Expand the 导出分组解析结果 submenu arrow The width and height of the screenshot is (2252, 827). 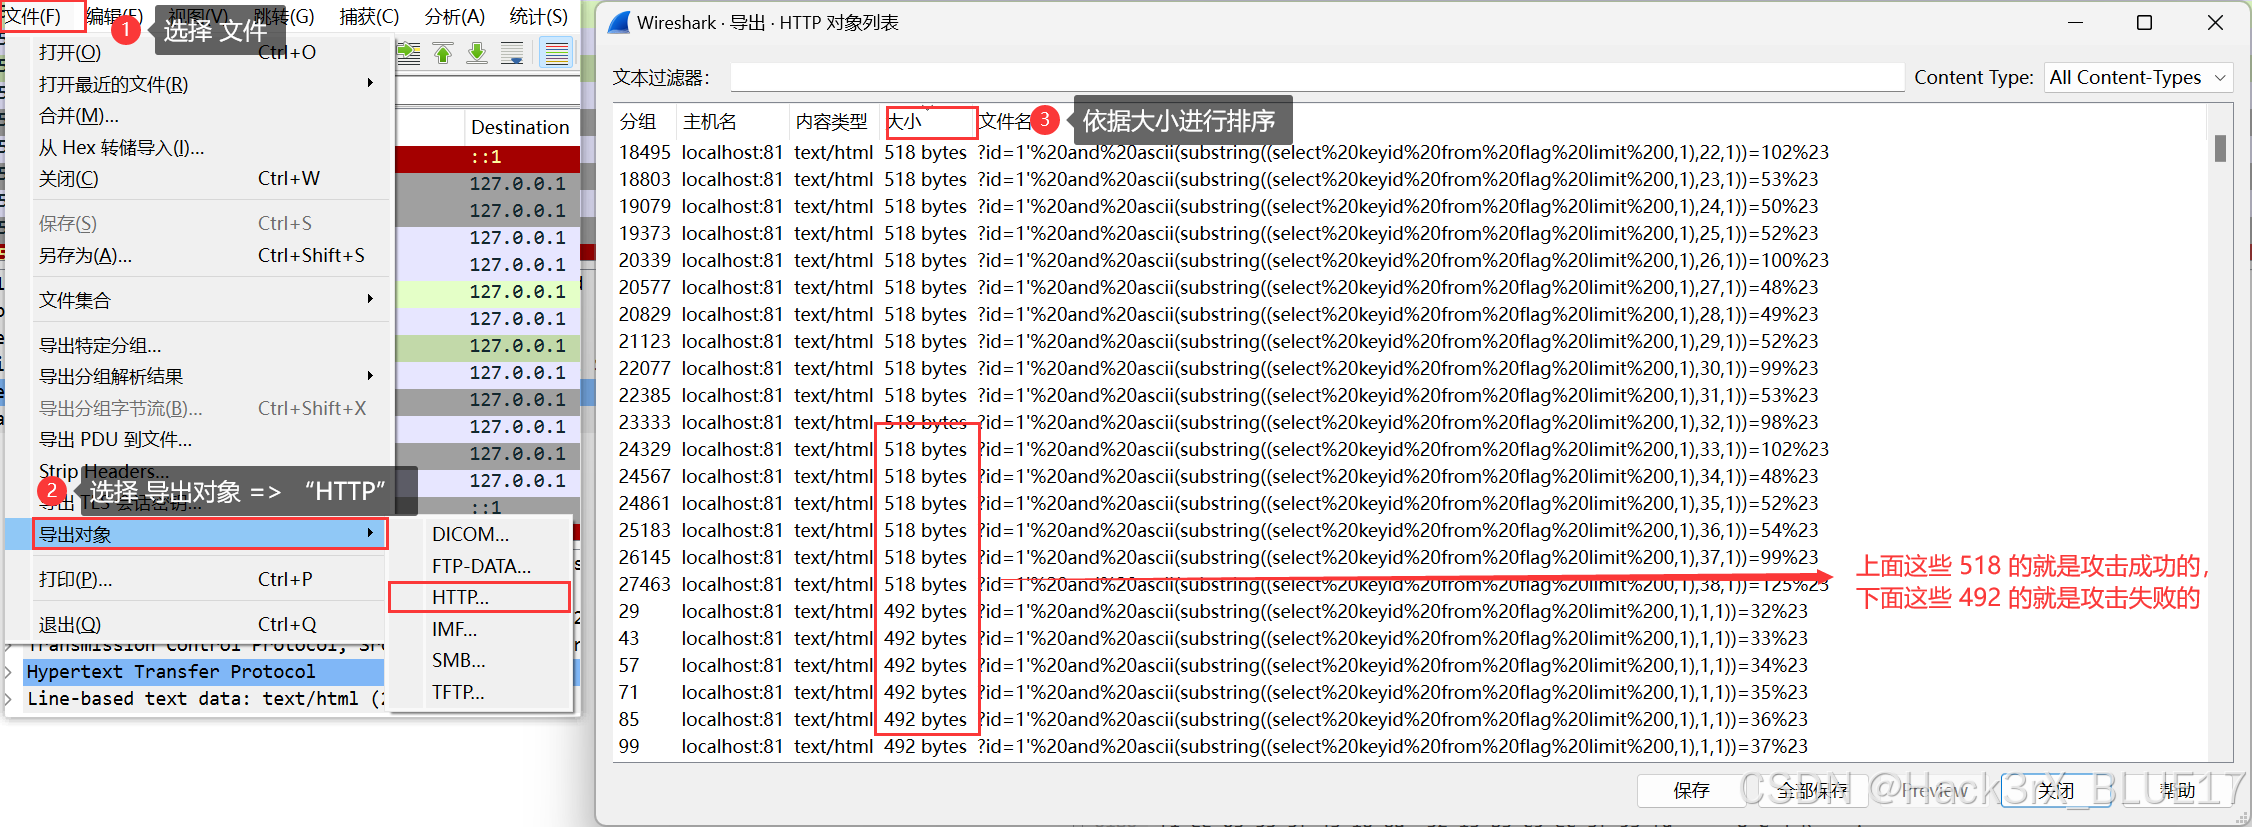(x=370, y=376)
